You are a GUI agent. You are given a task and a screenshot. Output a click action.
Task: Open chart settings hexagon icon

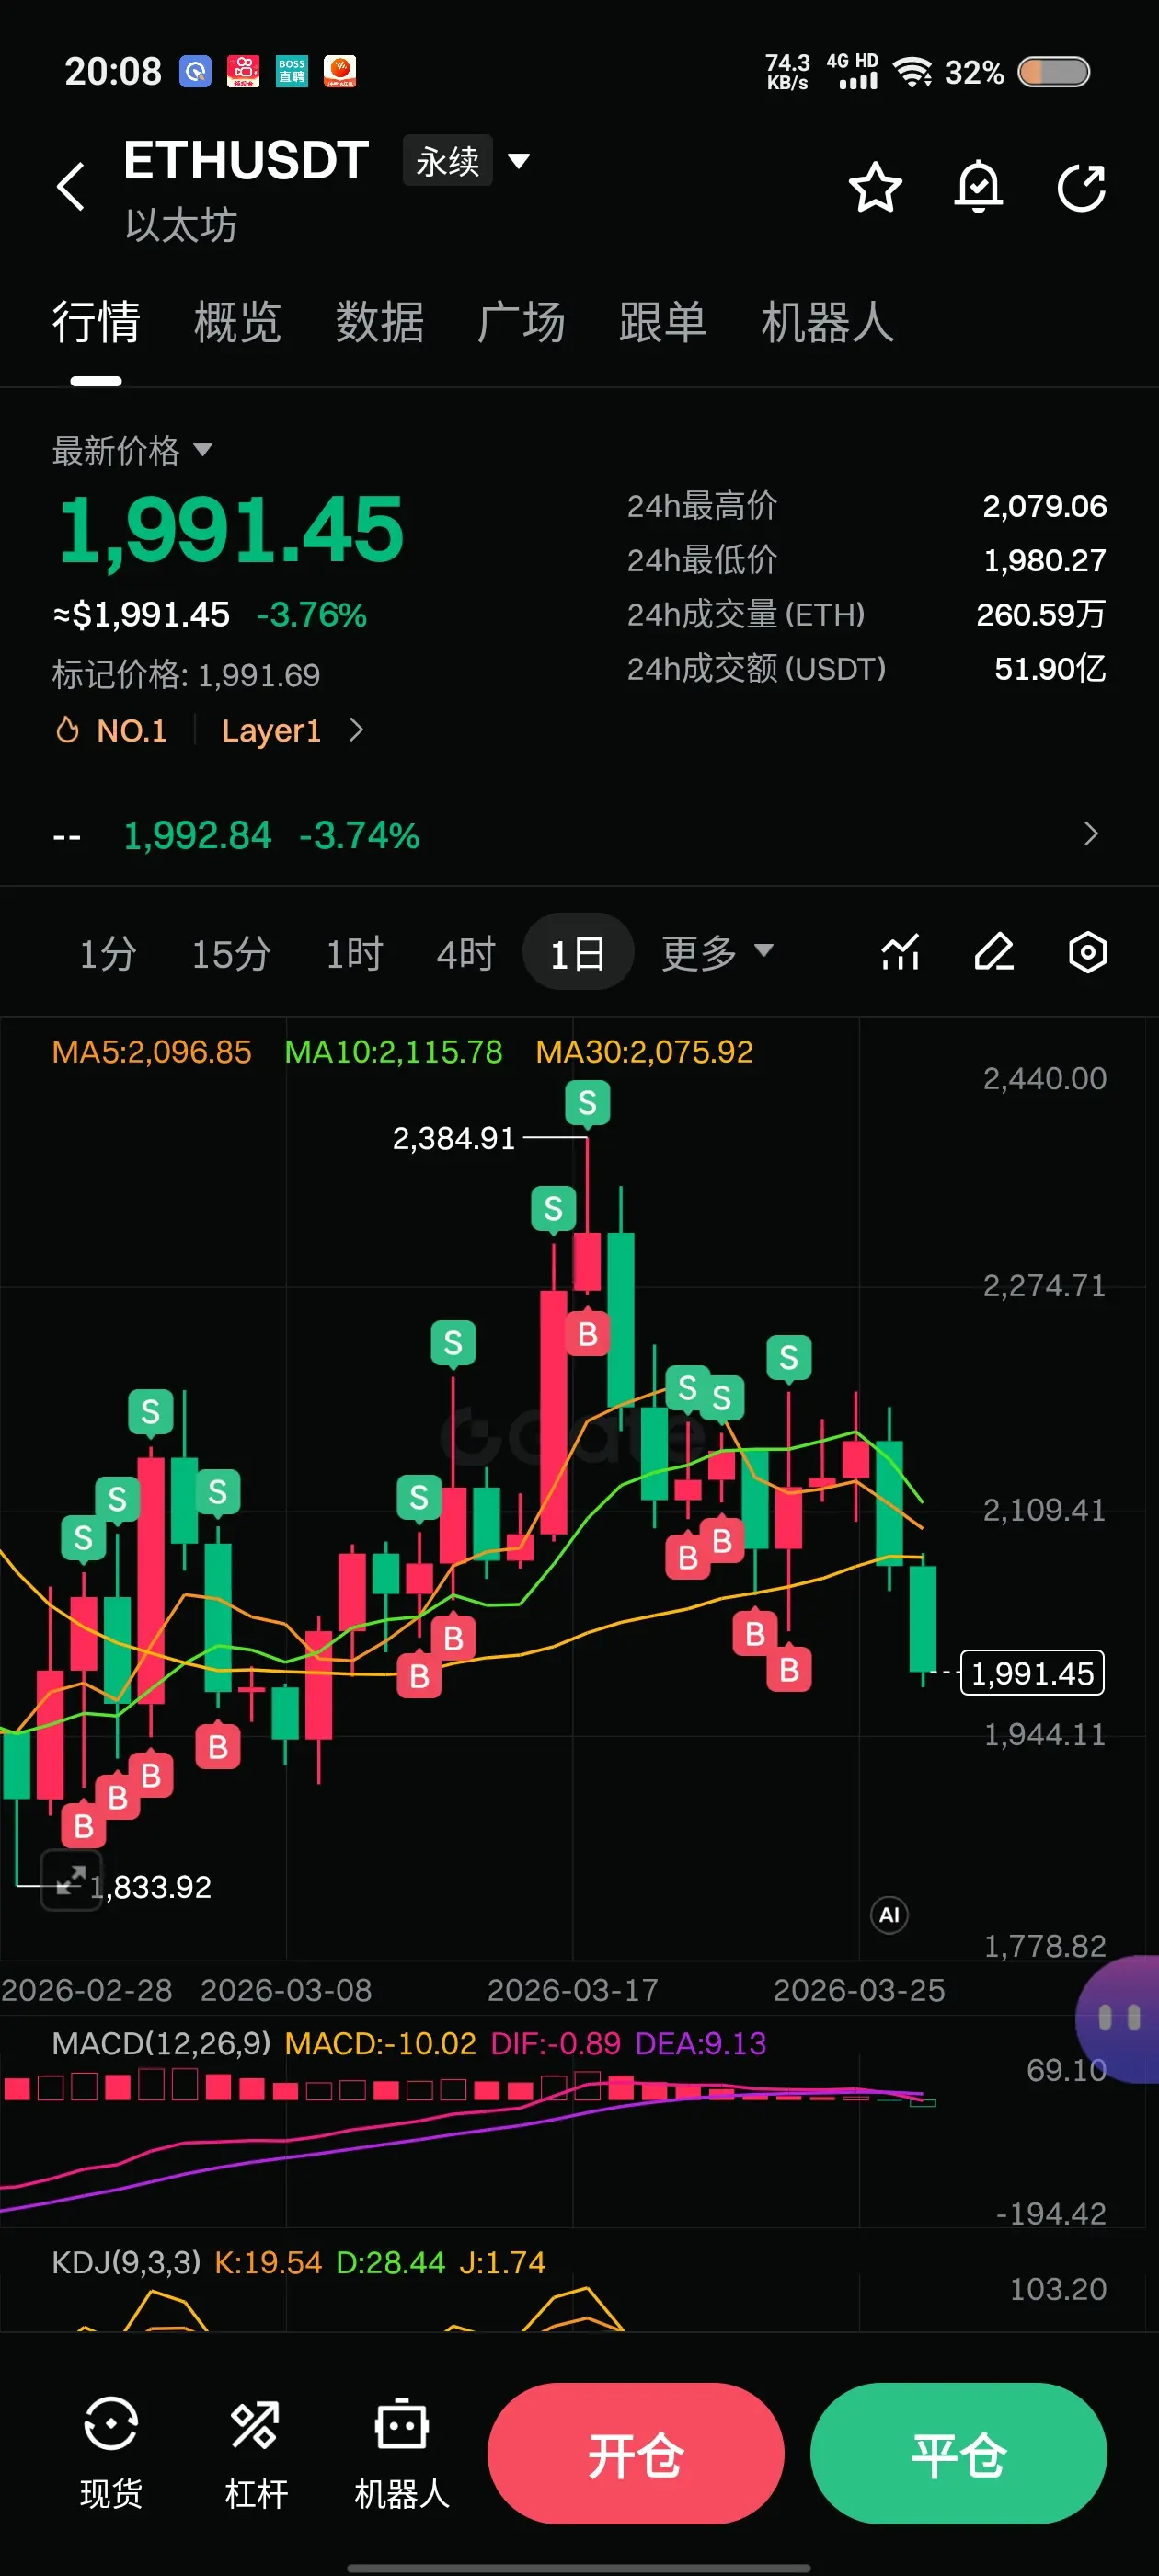(1088, 952)
